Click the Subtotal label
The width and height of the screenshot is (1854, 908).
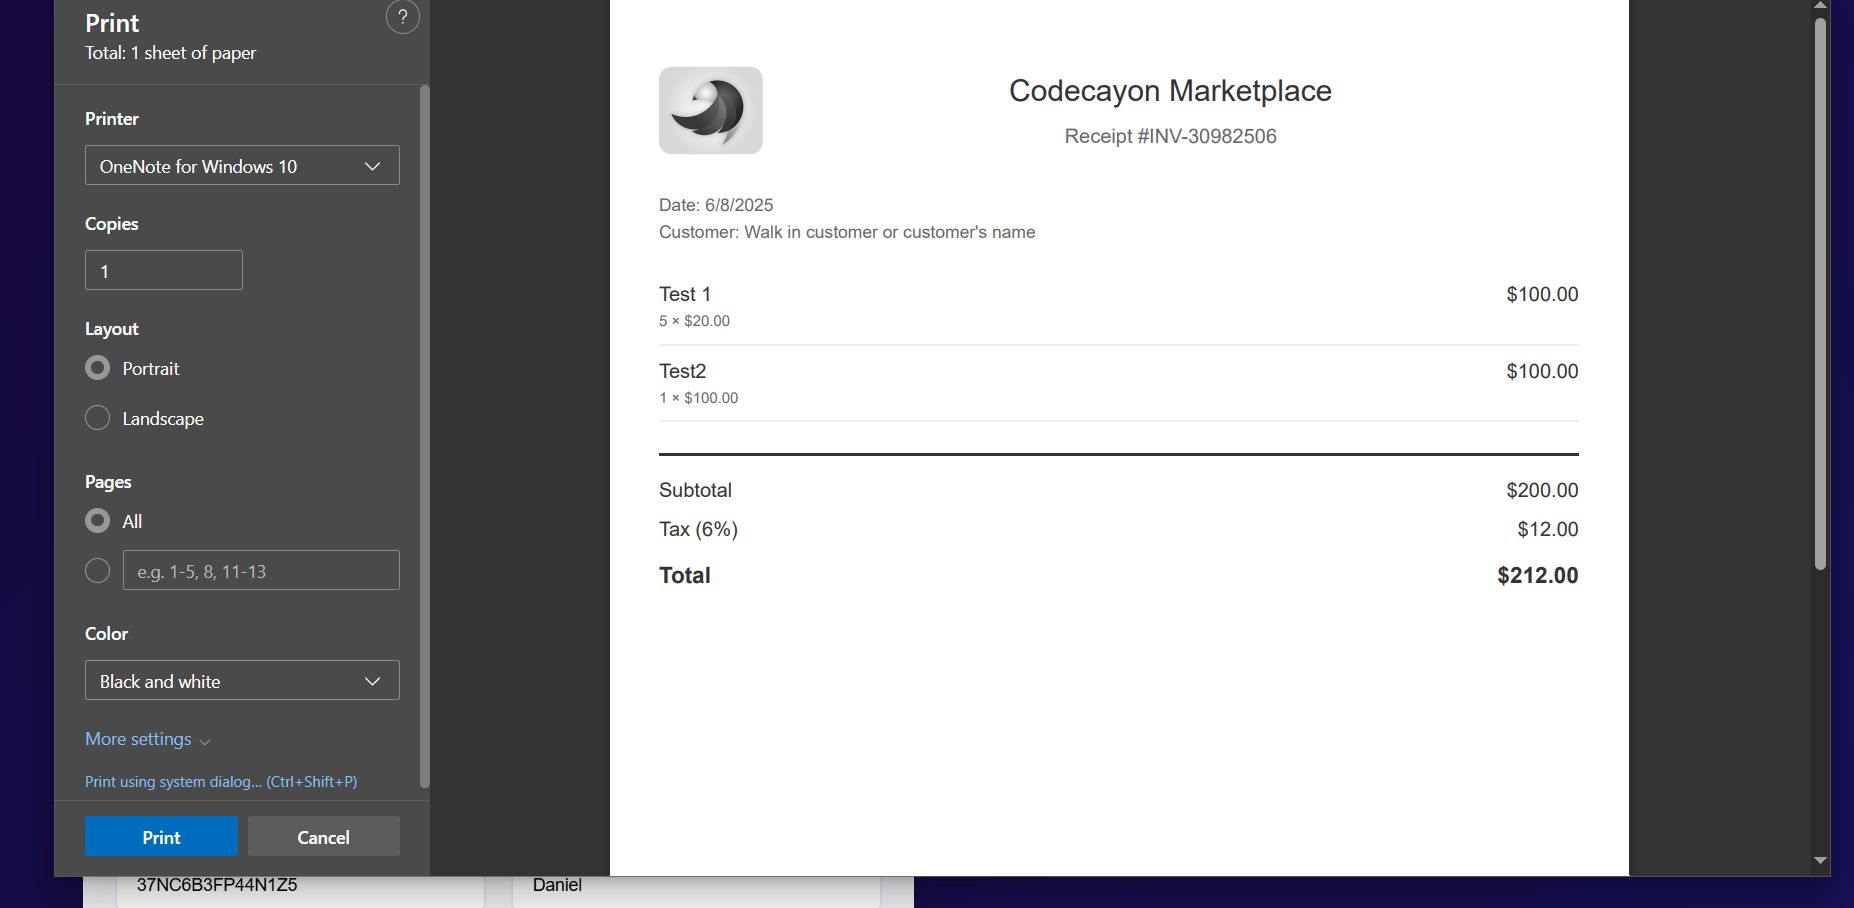click(695, 490)
